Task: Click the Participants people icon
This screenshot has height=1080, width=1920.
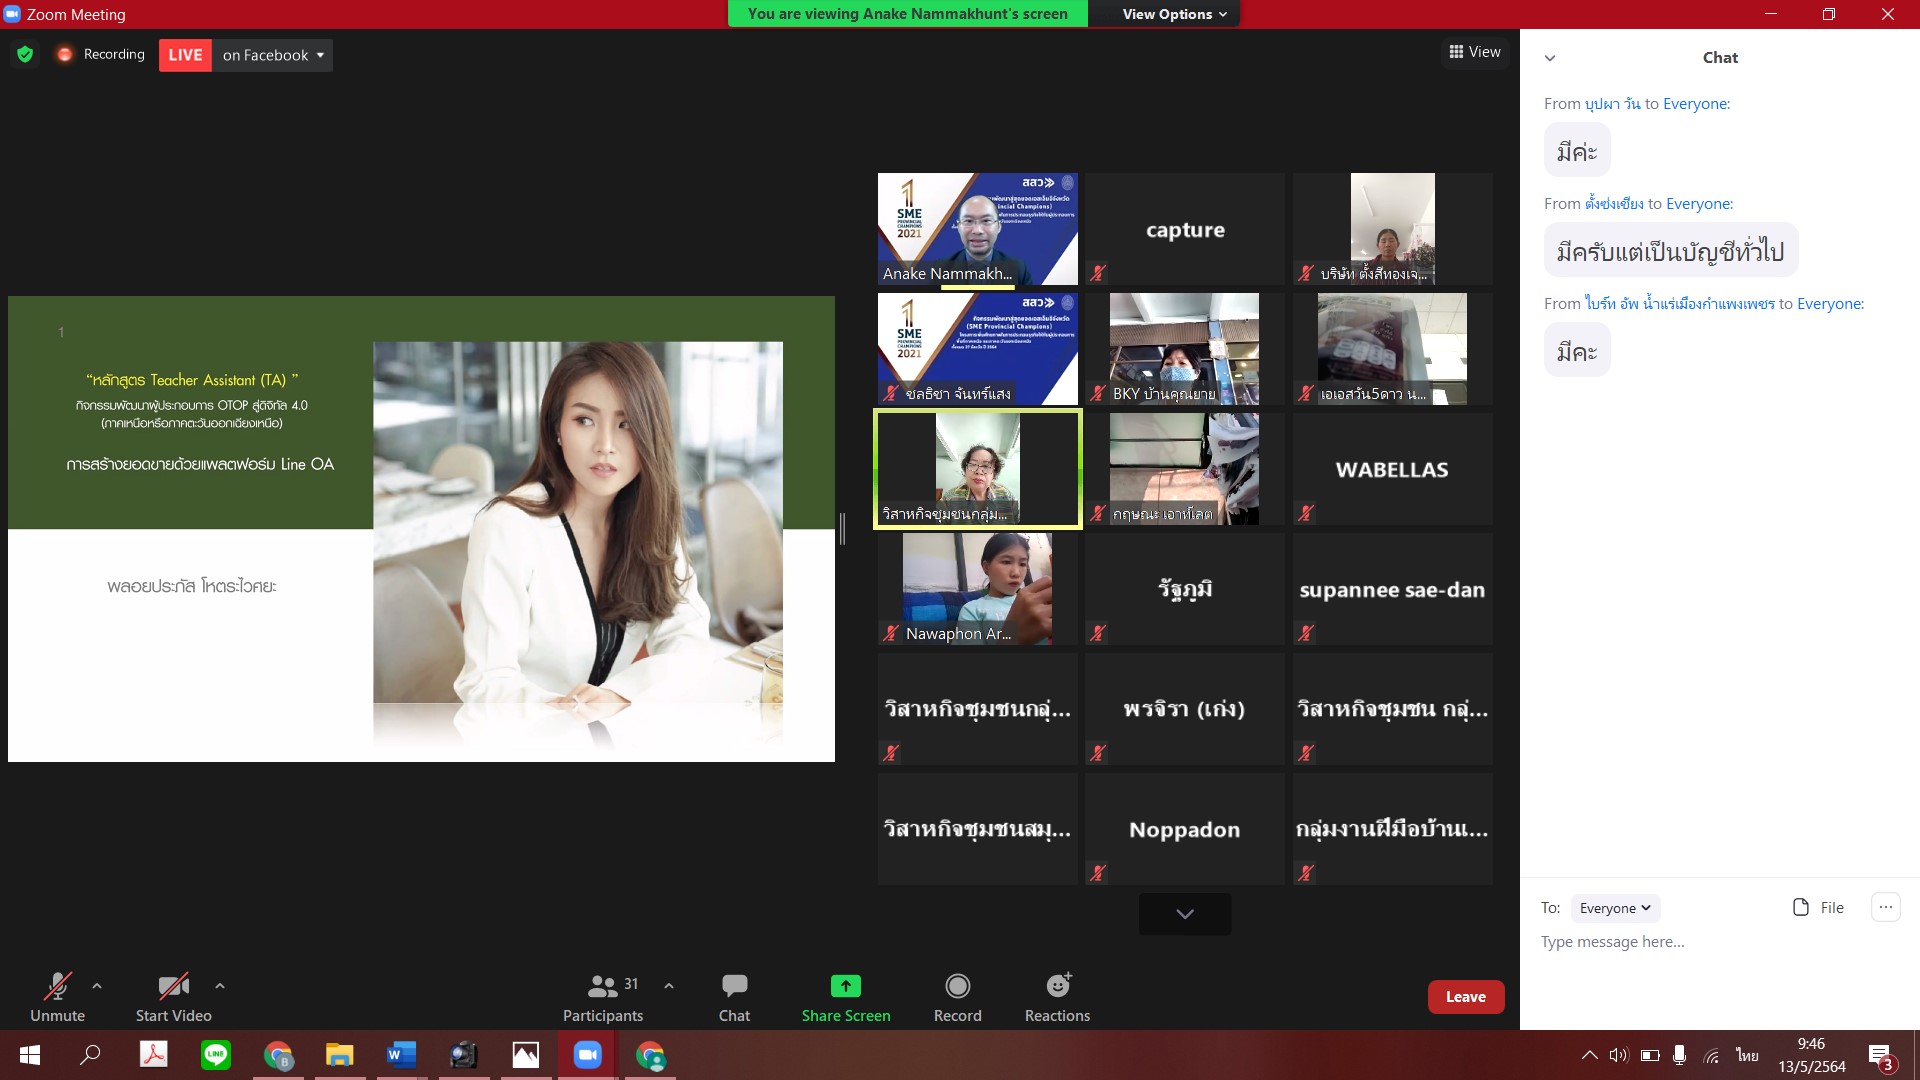Action: [x=602, y=986]
